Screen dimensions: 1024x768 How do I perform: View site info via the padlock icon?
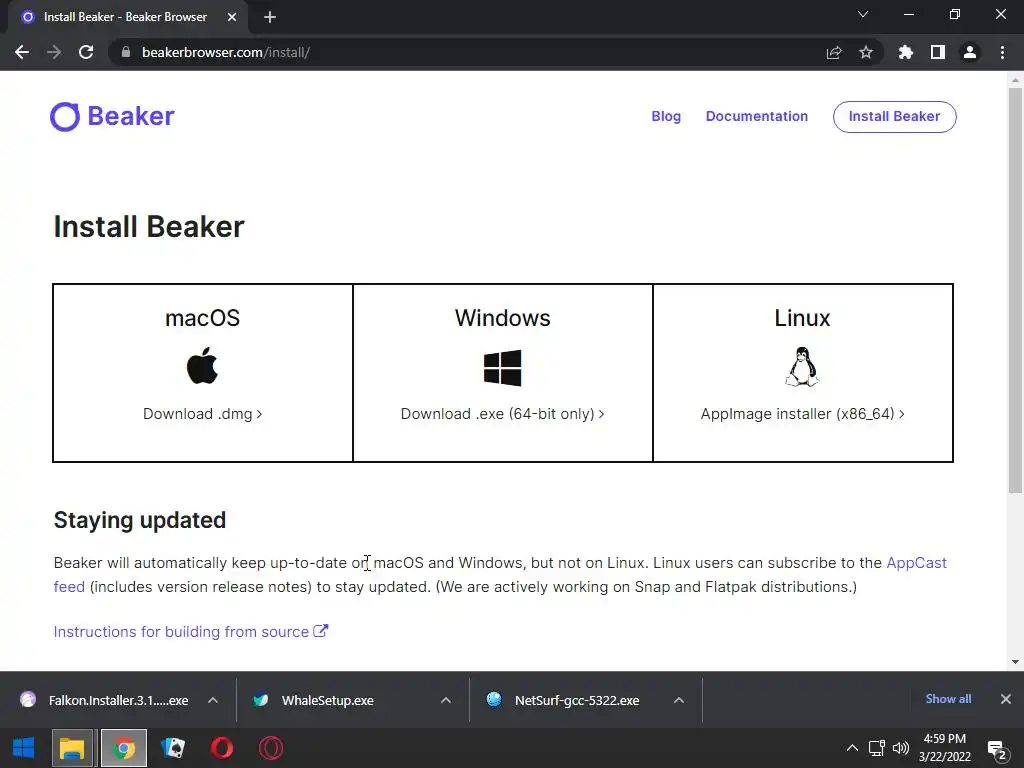pyautogui.click(x=126, y=52)
